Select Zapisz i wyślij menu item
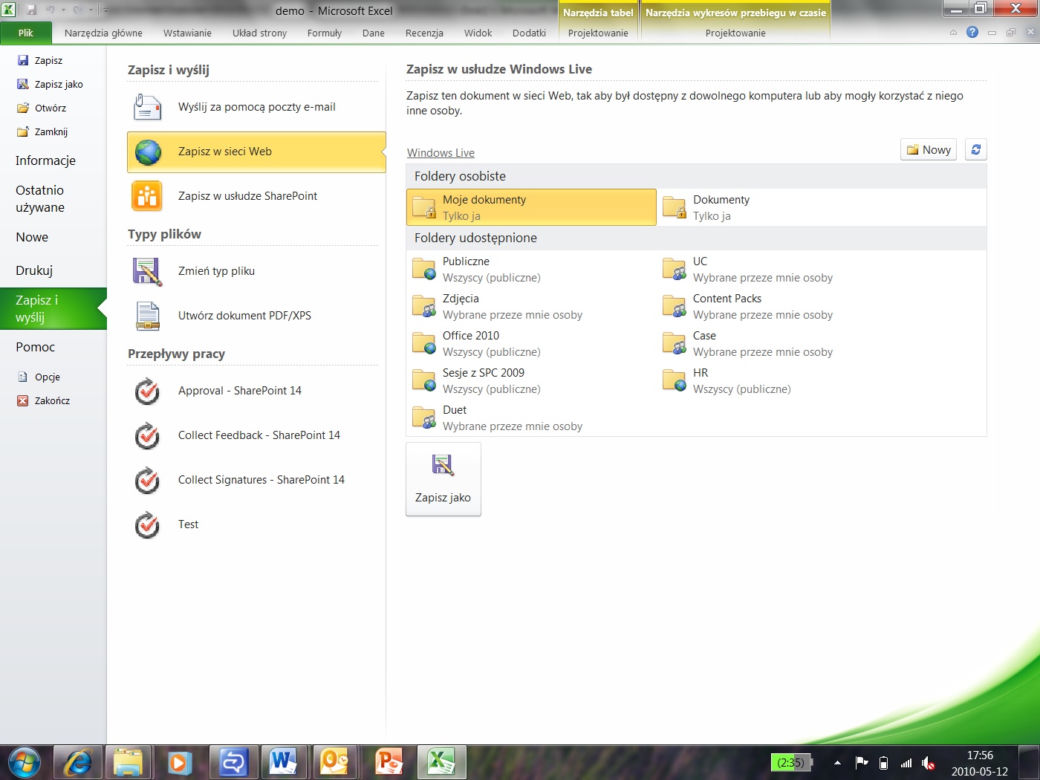Image resolution: width=1040 pixels, height=780 pixels. pos(53,308)
